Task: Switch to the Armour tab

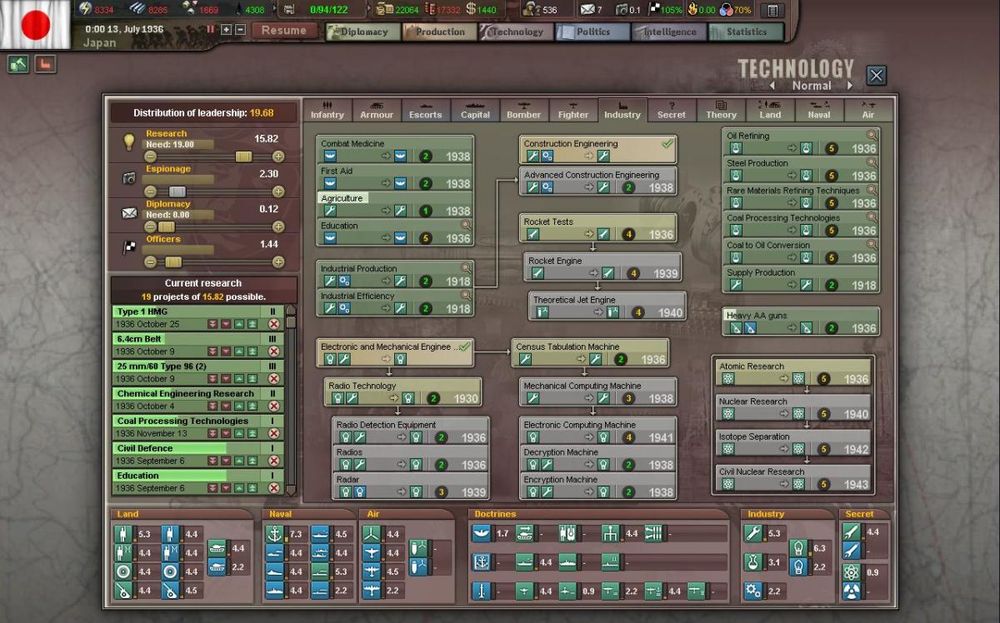Action: click(x=376, y=110)
